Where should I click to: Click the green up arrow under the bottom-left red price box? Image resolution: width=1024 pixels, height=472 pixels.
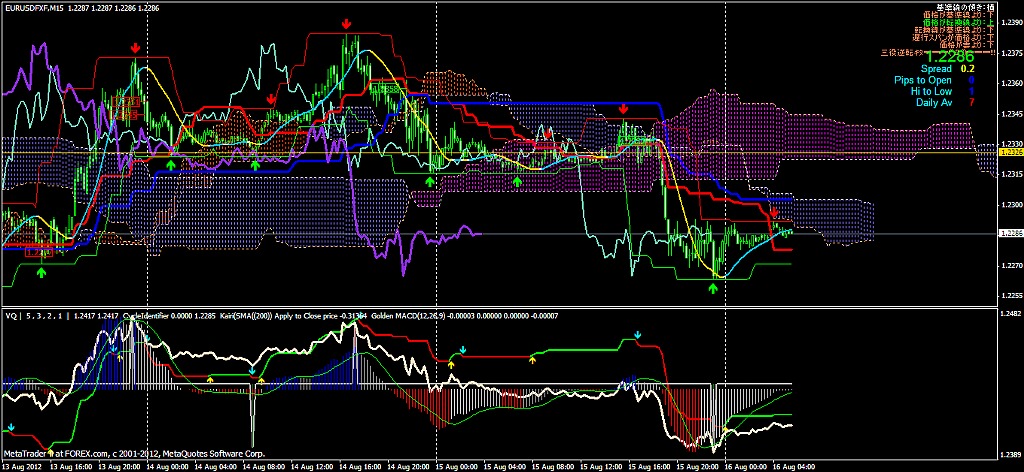pos(42,274)
